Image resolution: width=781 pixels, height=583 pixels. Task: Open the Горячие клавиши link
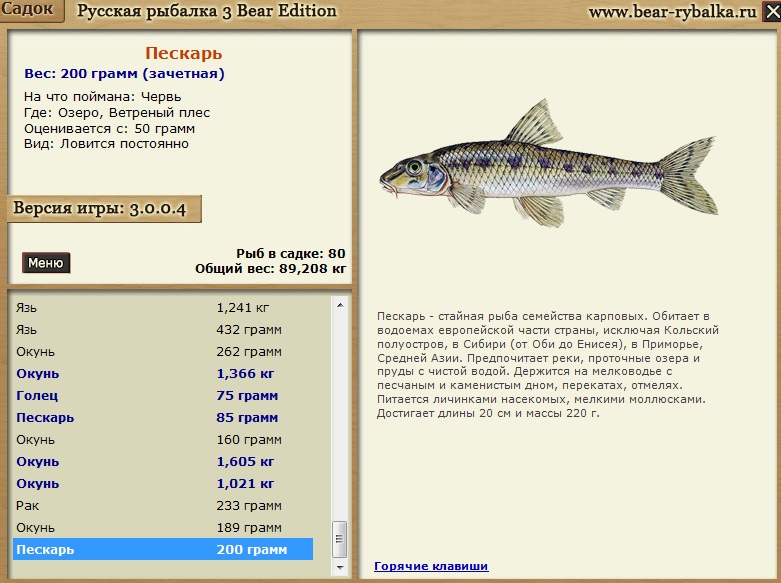431,566
